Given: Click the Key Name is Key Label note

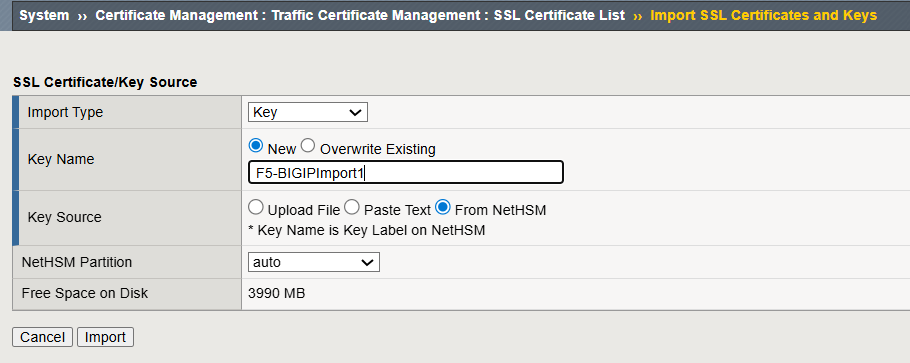Looking at the screenshot, I should click(366, 231).
